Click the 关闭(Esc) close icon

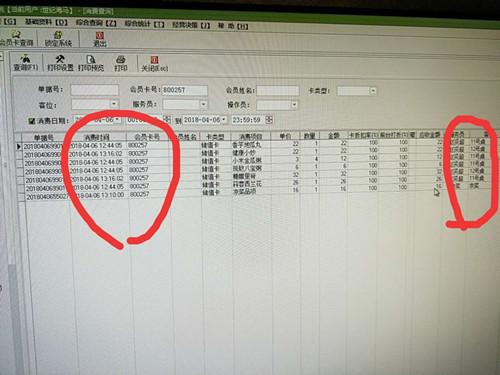coord(154,64)
